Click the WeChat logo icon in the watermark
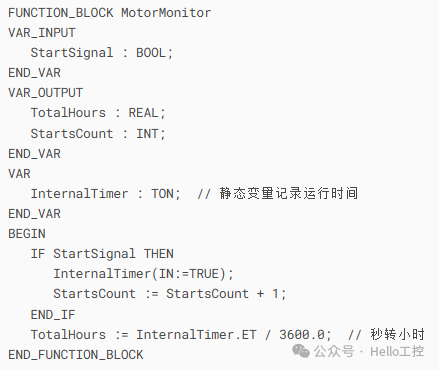 301,352
